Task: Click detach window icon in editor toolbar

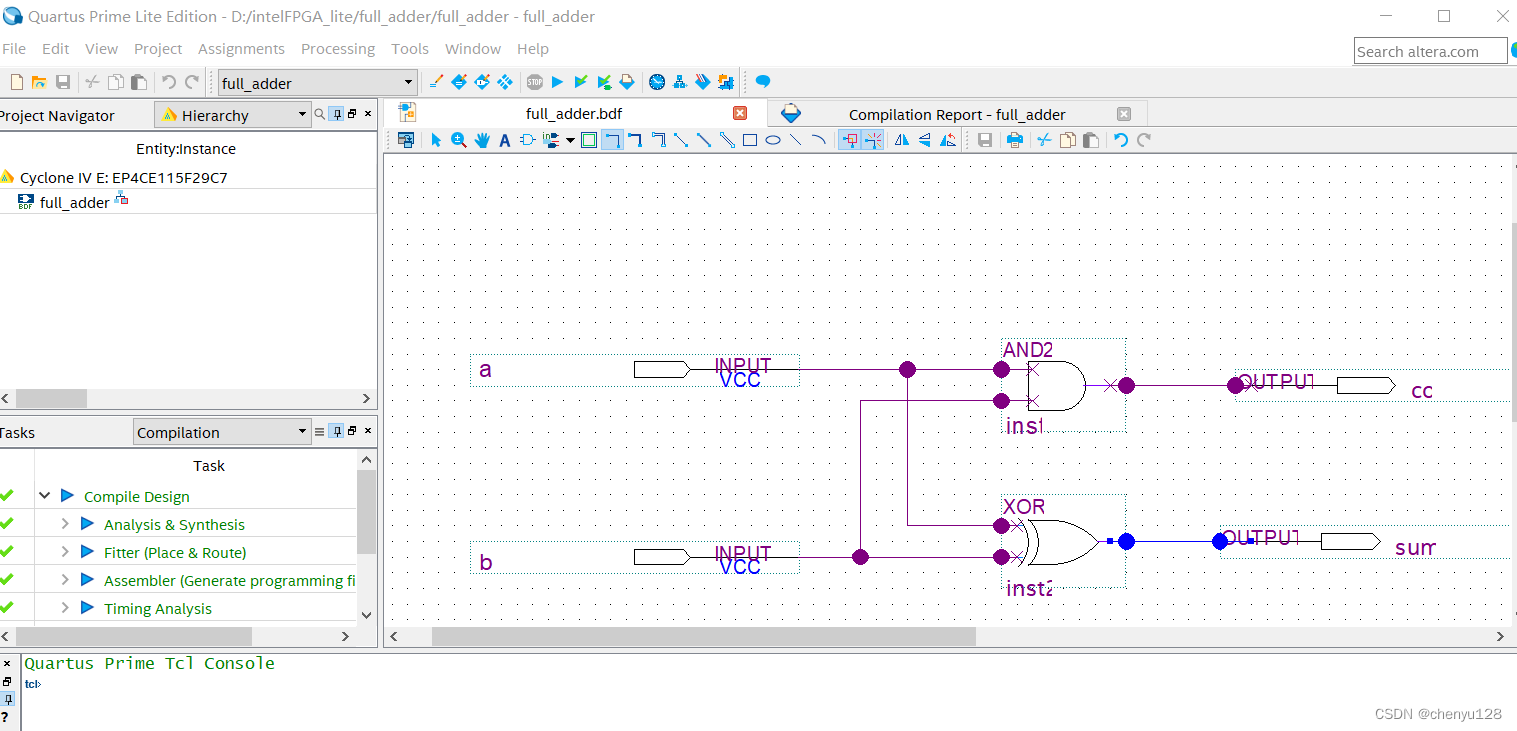Action: pos(406,140)
